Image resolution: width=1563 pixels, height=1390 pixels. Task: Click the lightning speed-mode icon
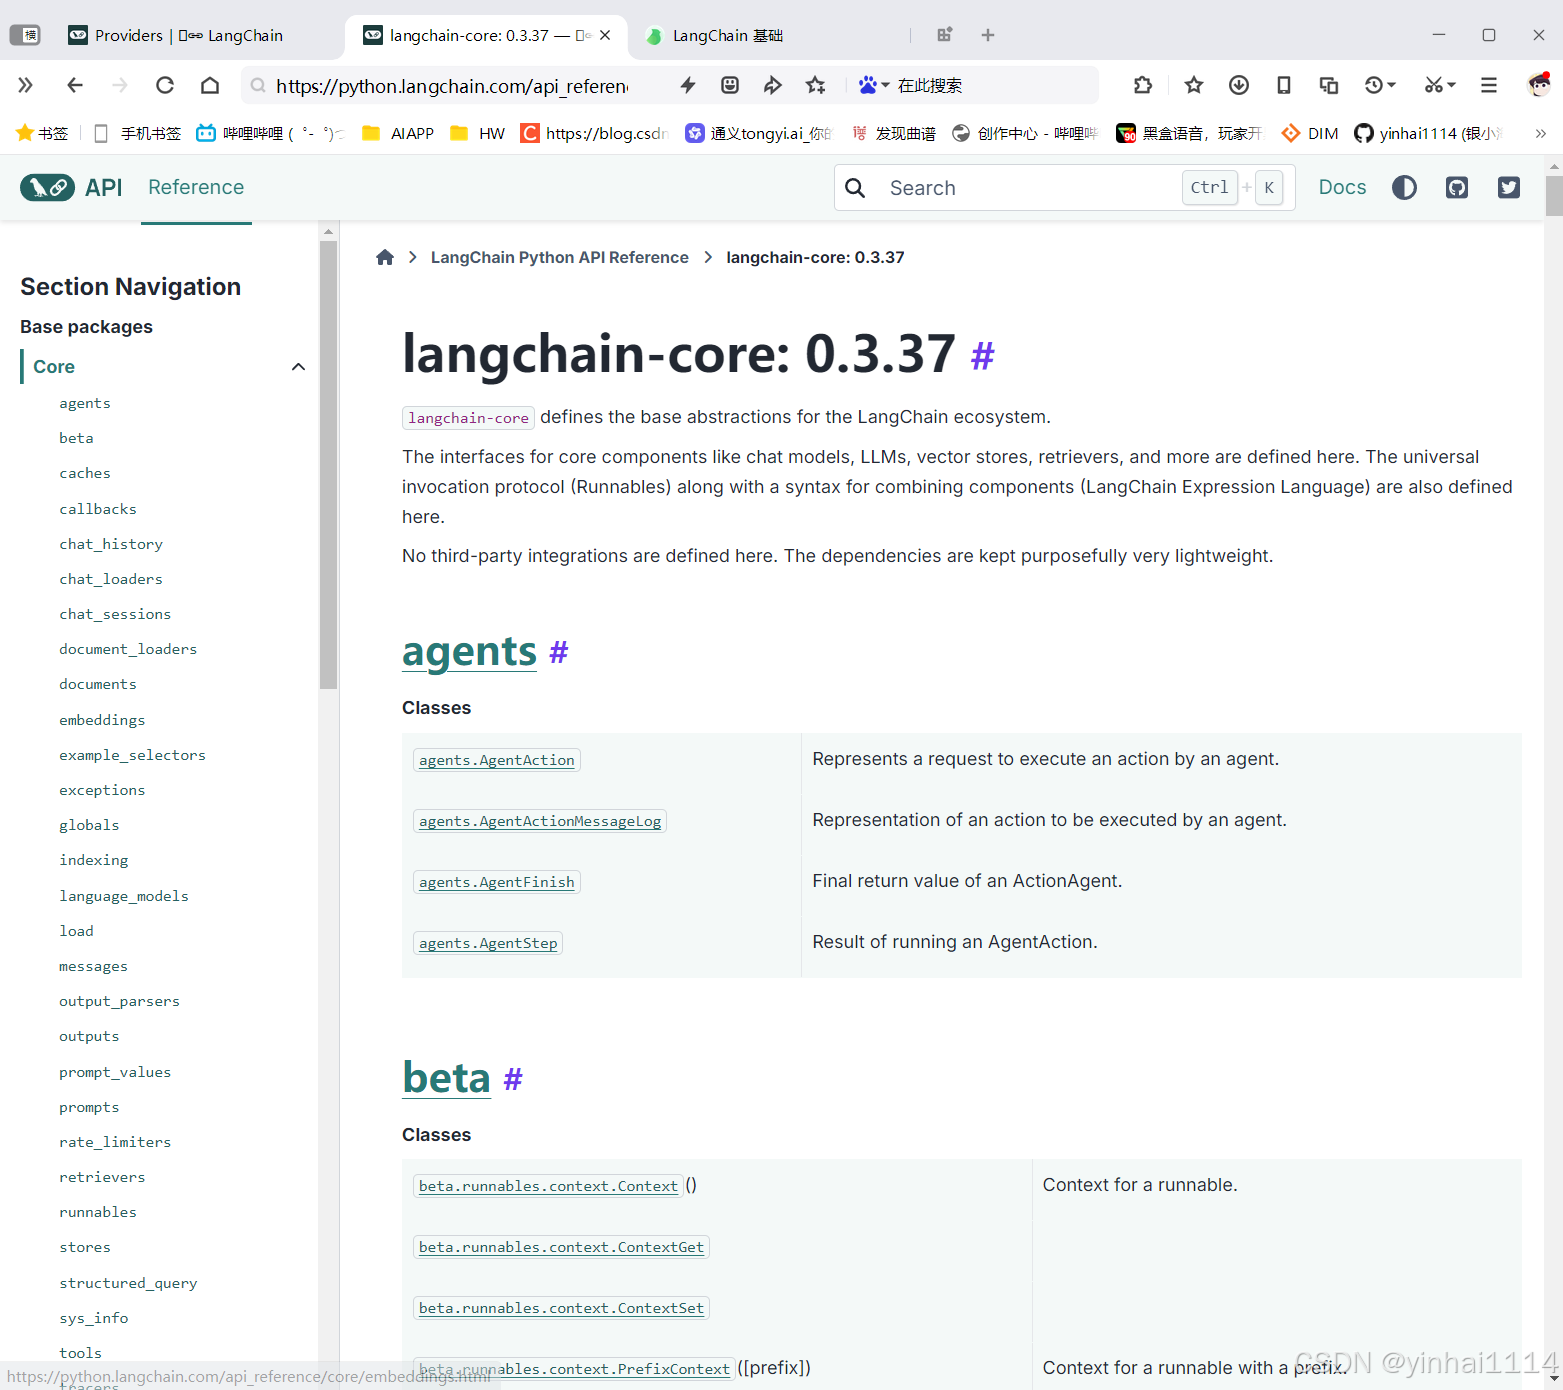688,85
